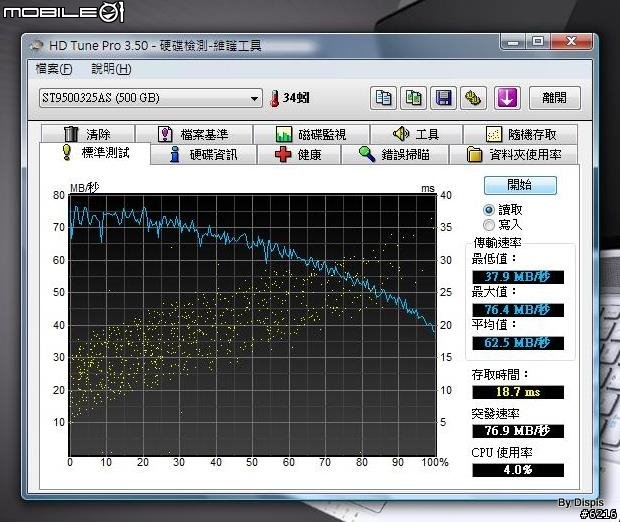
Task: Click the HD Tune Pro 3.50 title text
Action: pos(155,46)
